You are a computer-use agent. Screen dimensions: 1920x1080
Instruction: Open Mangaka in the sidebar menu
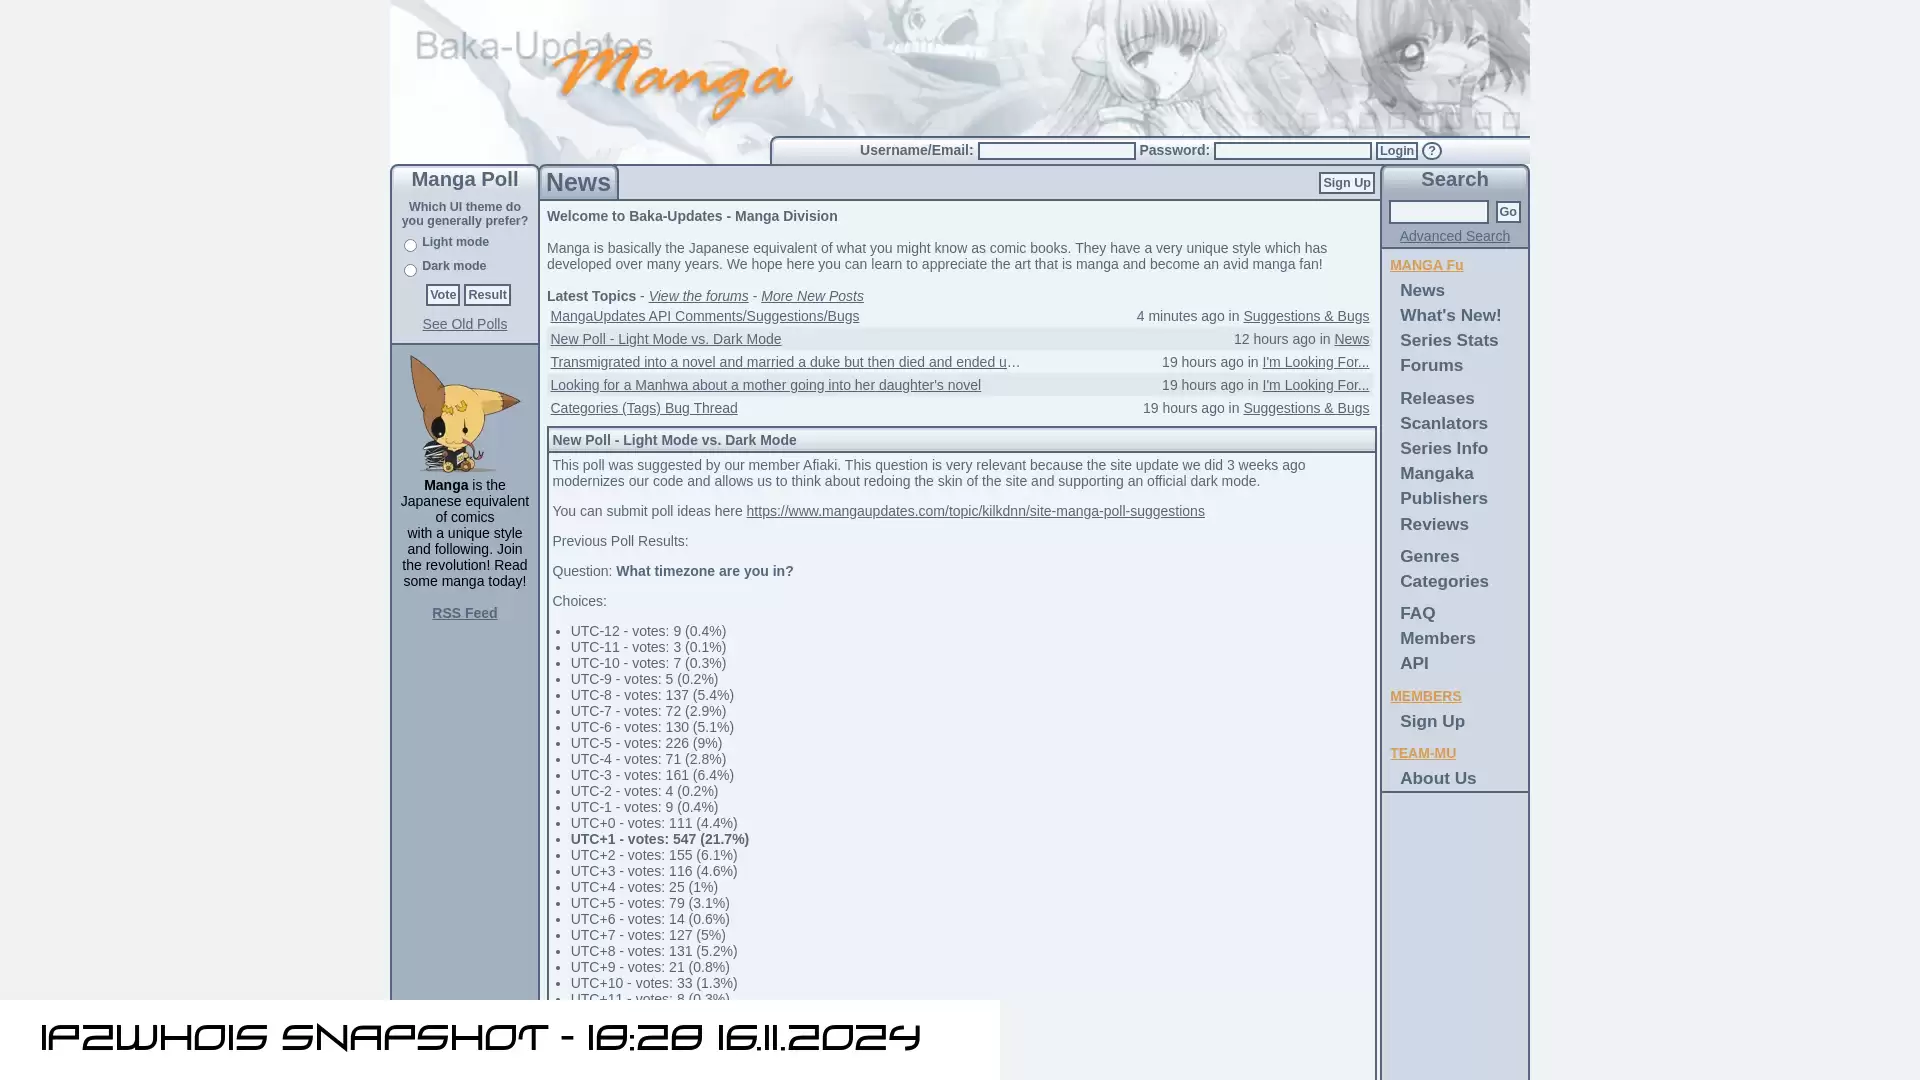[1436, 473]
